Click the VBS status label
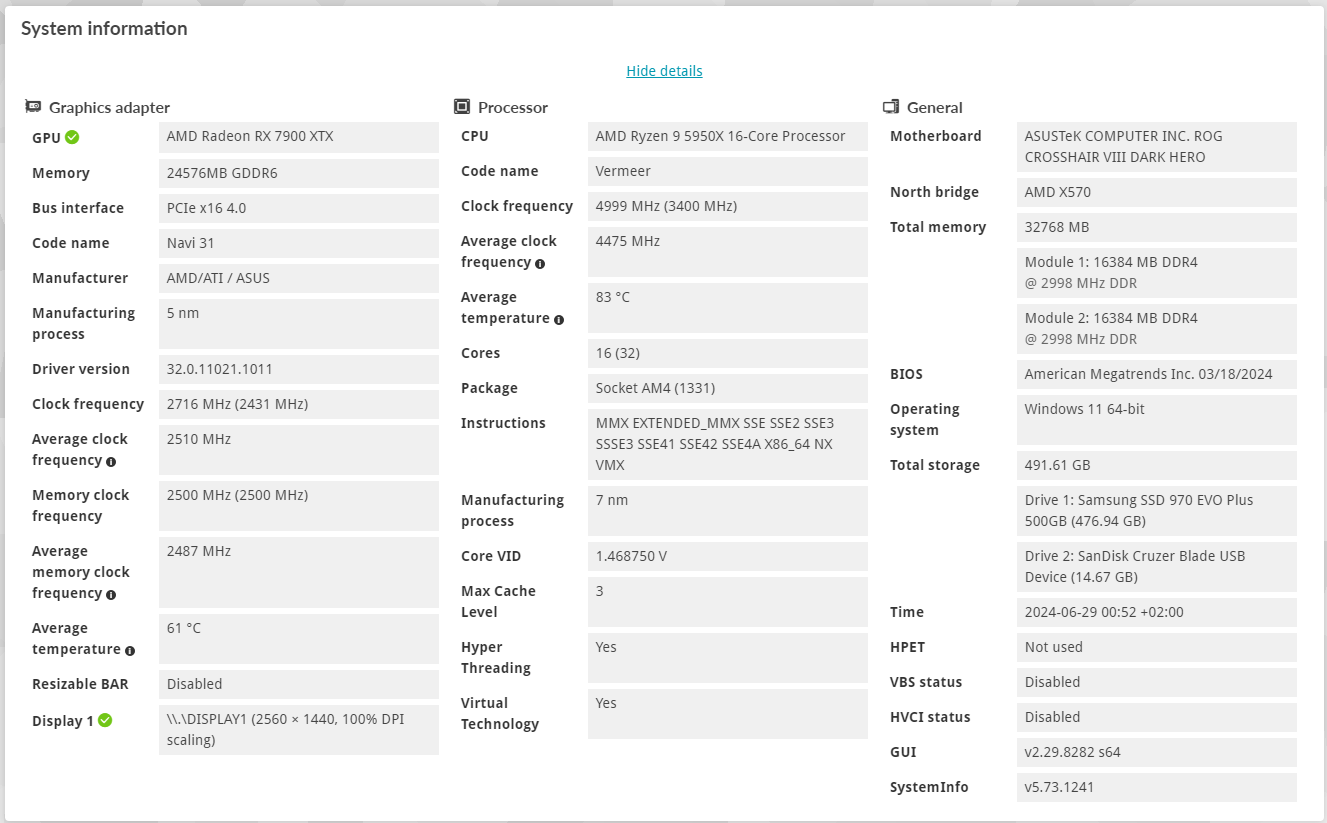The height and width of the screenshot is (823, 1327). 926,682
